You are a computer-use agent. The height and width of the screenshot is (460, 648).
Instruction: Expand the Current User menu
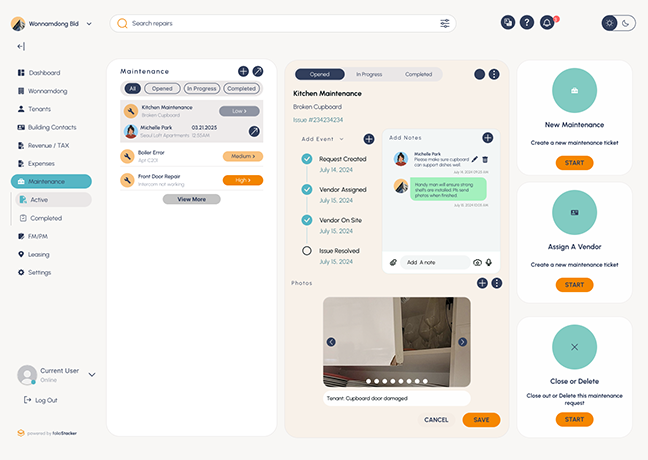click(92, 375)
